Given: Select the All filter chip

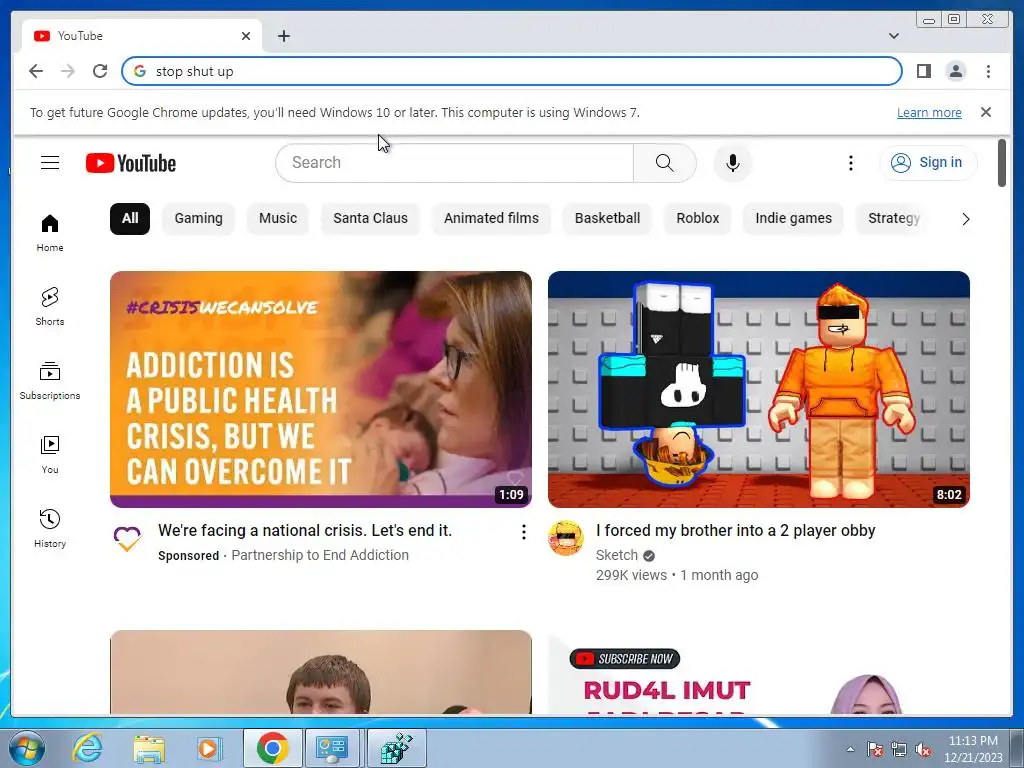Looking at the screenshot, I should click(x=130, y=218).
